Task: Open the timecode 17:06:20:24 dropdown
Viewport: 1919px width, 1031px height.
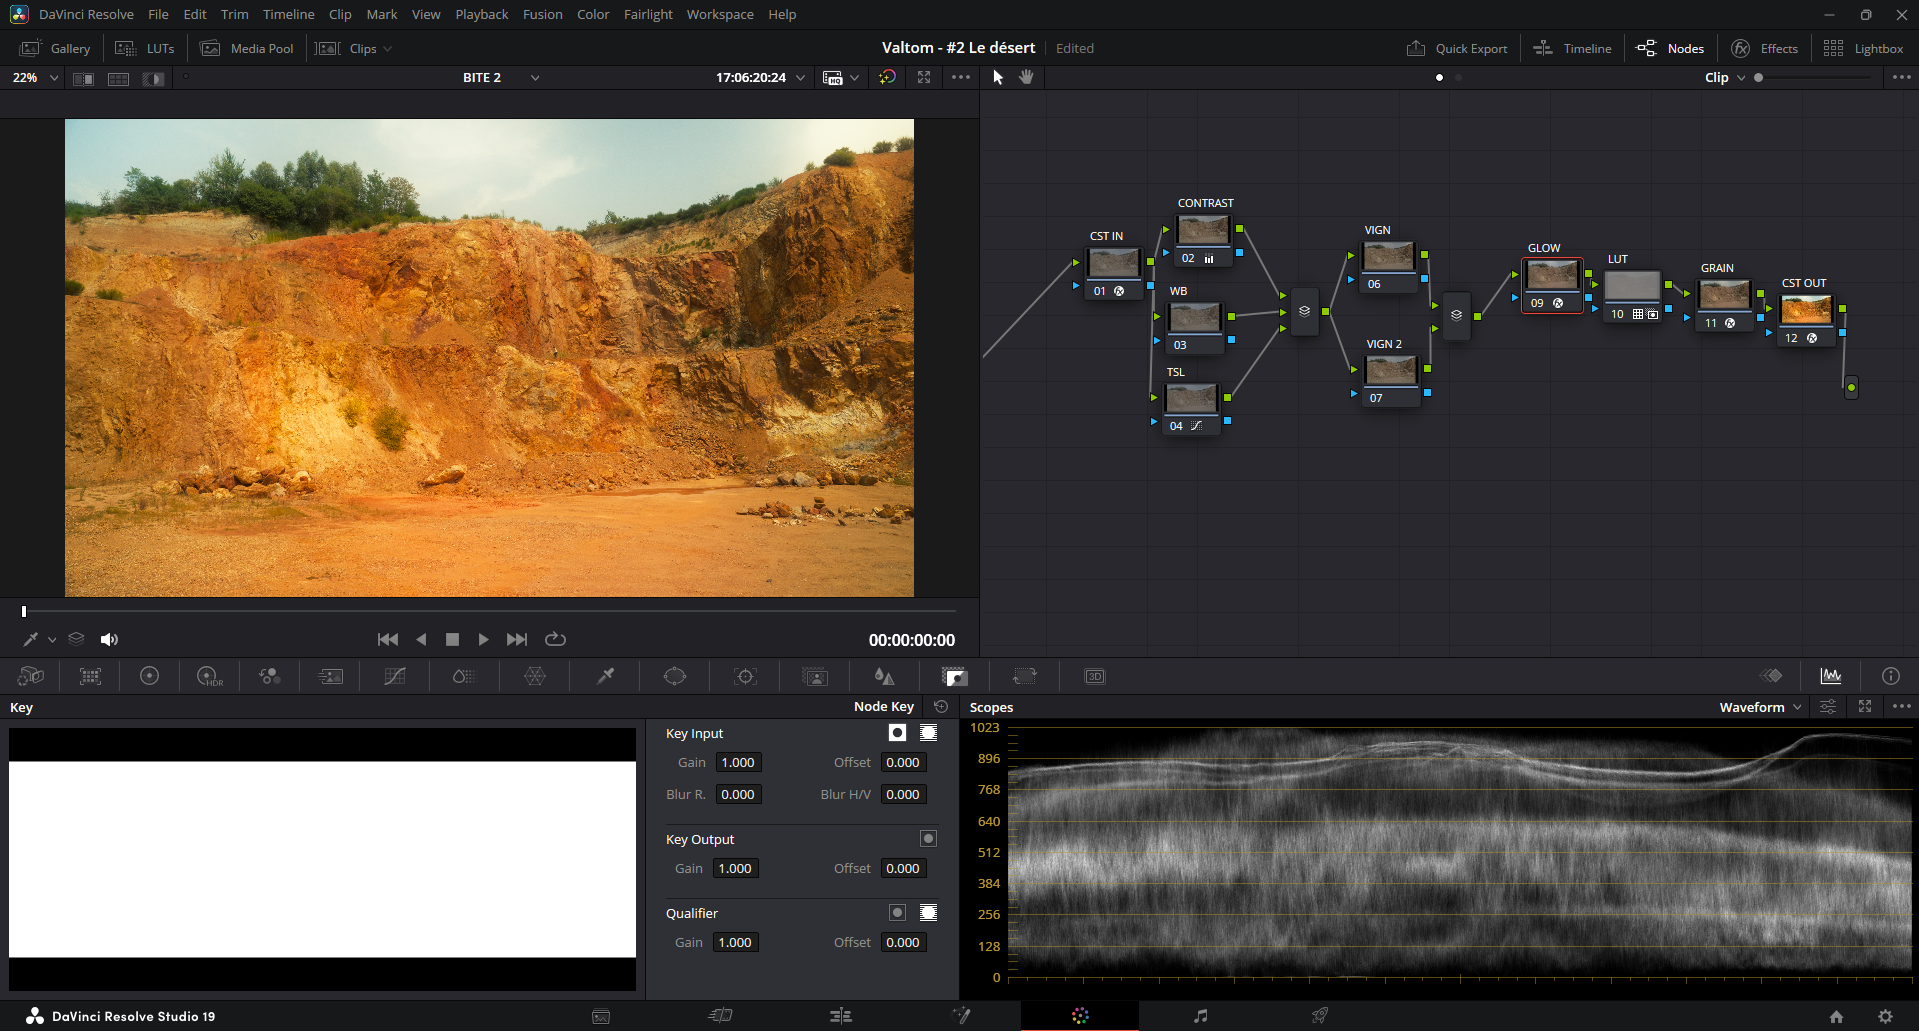Action: (x=800, y=78)
